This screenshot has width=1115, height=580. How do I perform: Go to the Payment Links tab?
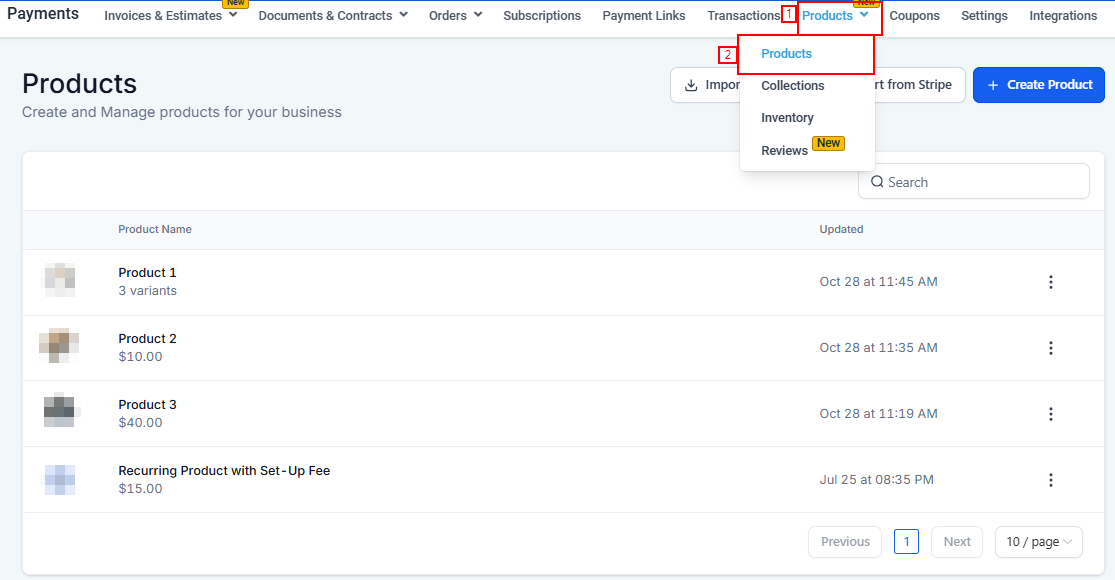(x=644, y=16)
